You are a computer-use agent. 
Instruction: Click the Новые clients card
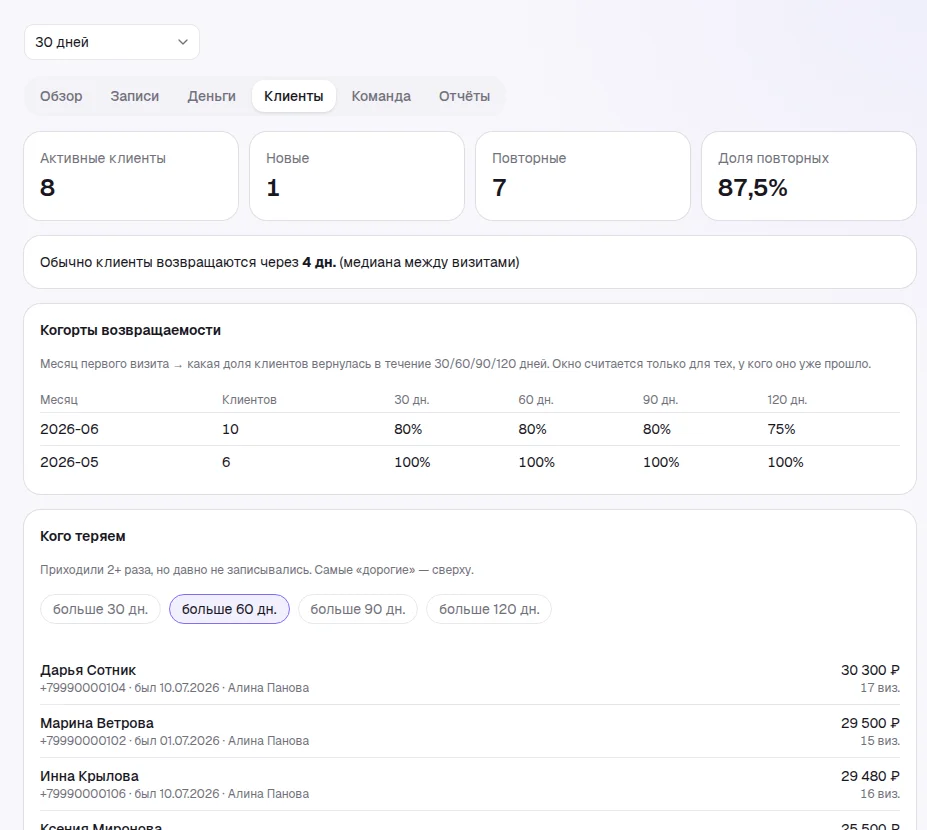point(357,176)
